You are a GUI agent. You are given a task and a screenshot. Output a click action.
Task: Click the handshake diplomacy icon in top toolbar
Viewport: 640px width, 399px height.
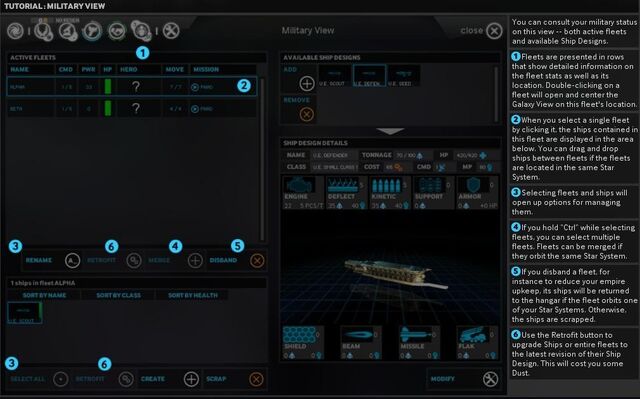coord(117,31)
